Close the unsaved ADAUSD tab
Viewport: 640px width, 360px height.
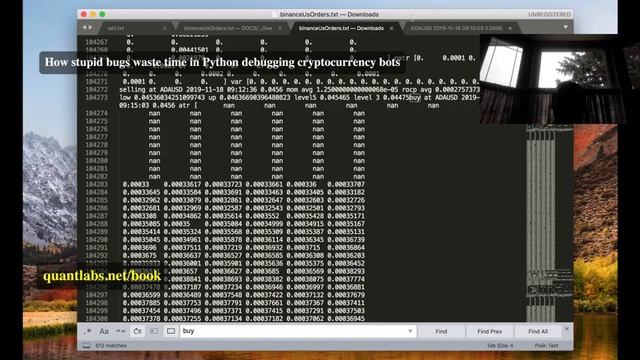(x=510, y=29)
